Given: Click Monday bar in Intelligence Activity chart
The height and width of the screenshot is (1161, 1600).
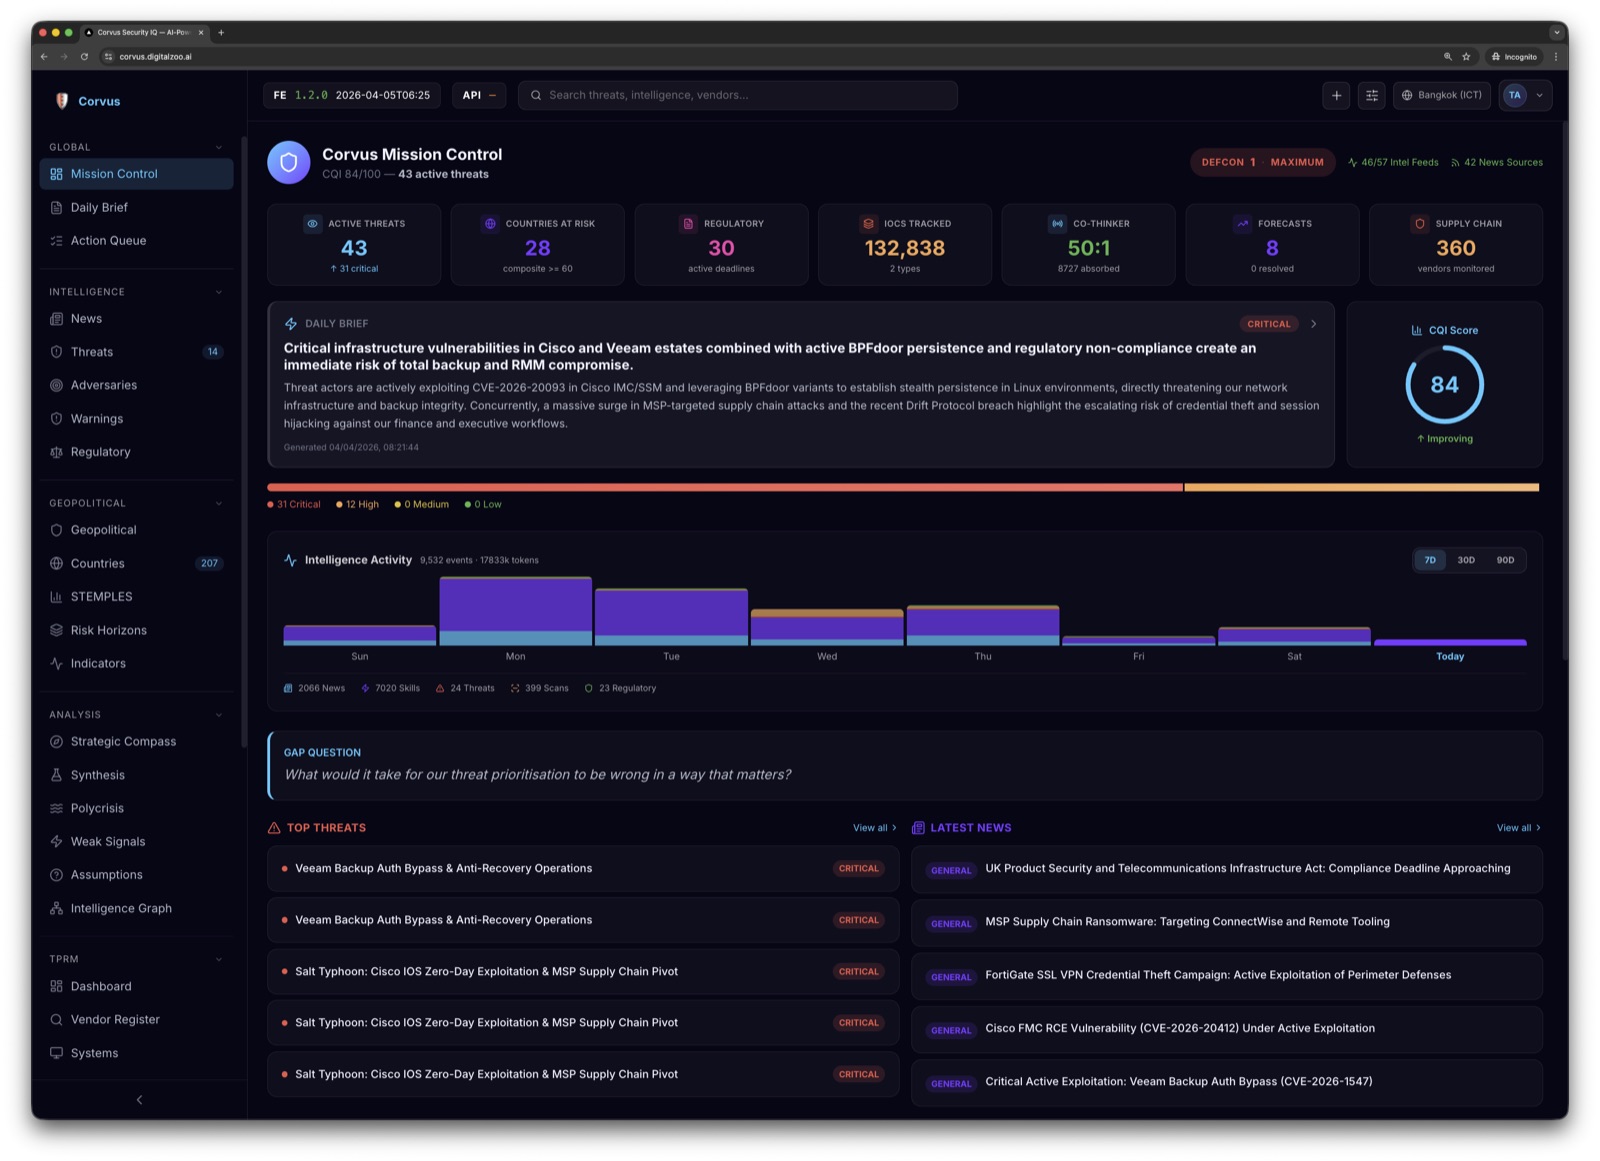Looking at the screenshot, I should tap(516, 611).
